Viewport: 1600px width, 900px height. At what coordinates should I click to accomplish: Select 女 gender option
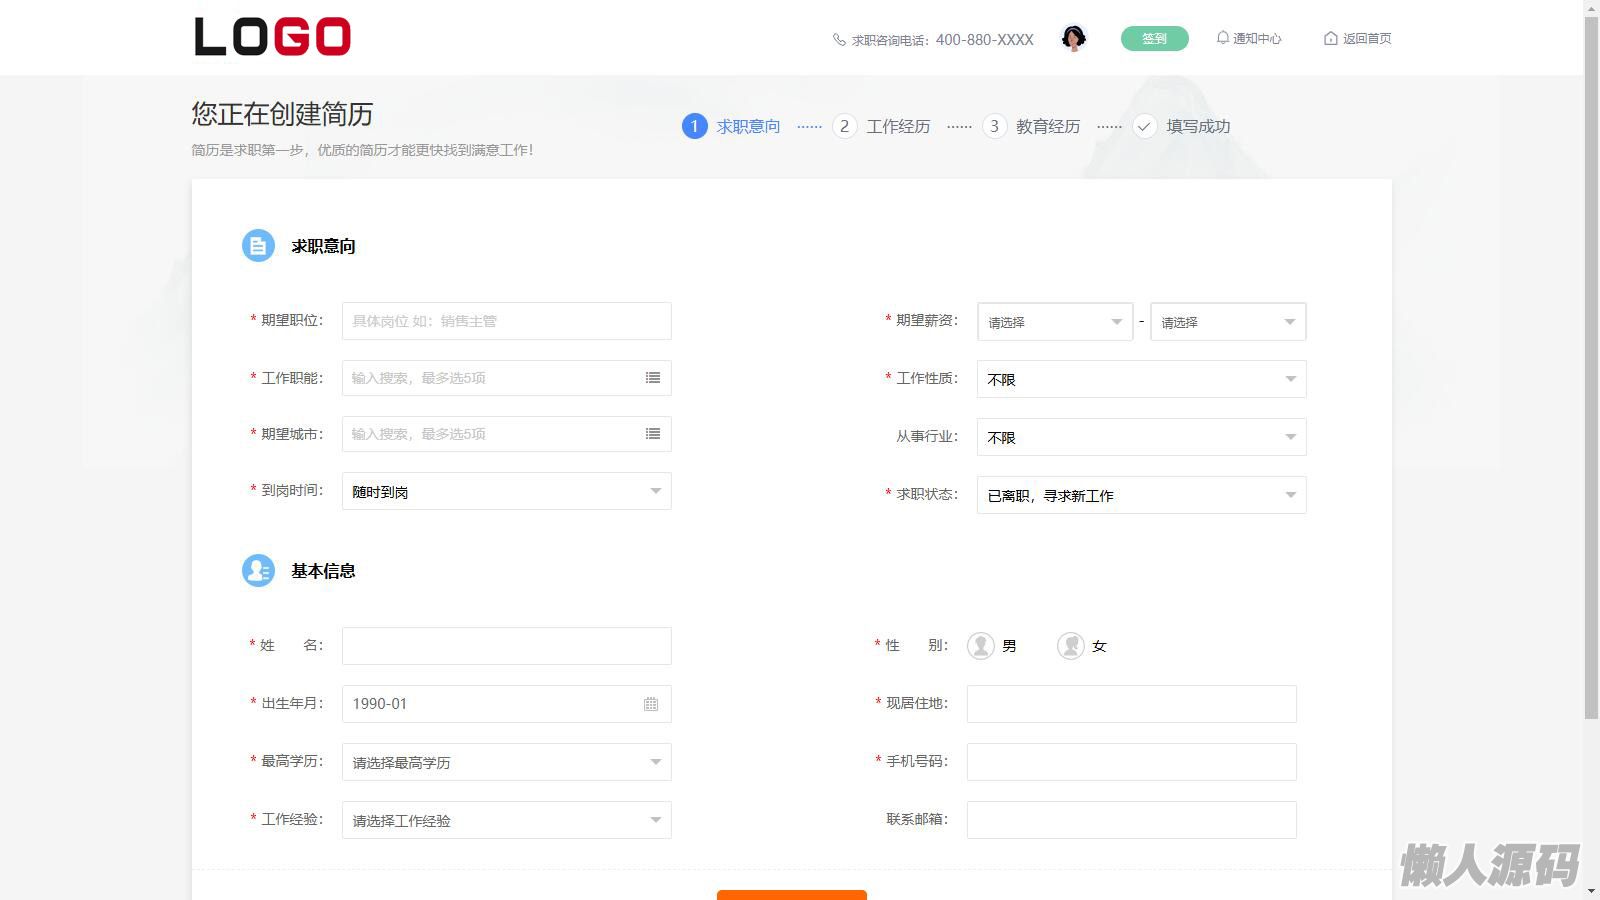(1072, 646)
